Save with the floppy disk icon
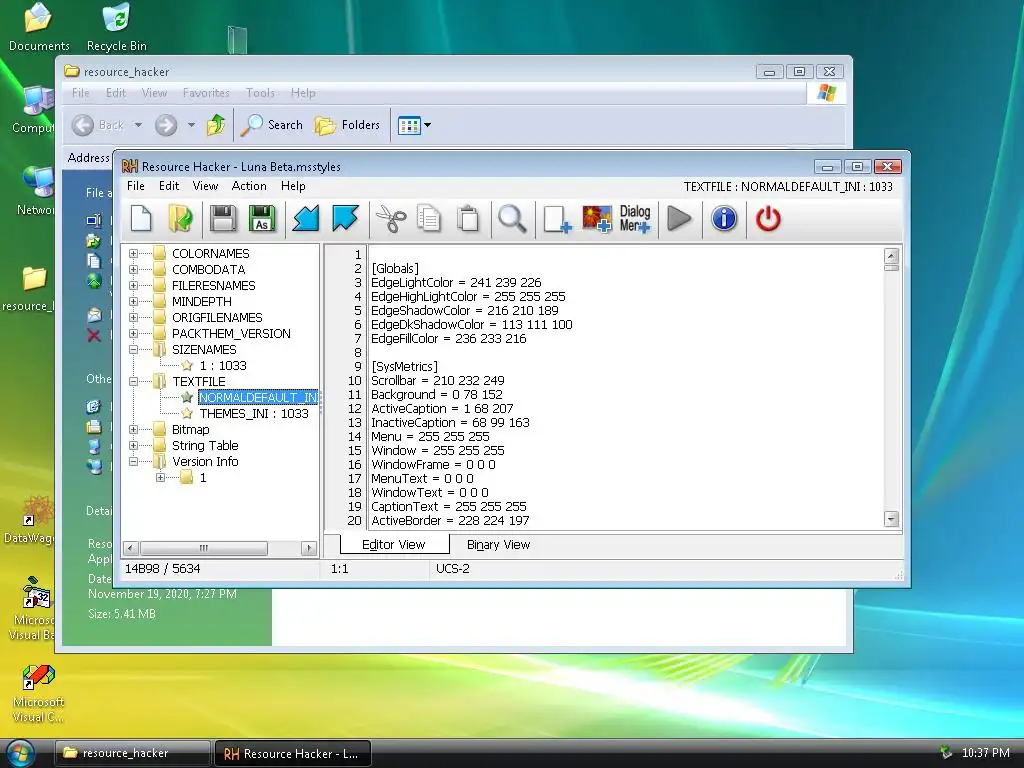 pyautogui.click(x=223, y=219)
